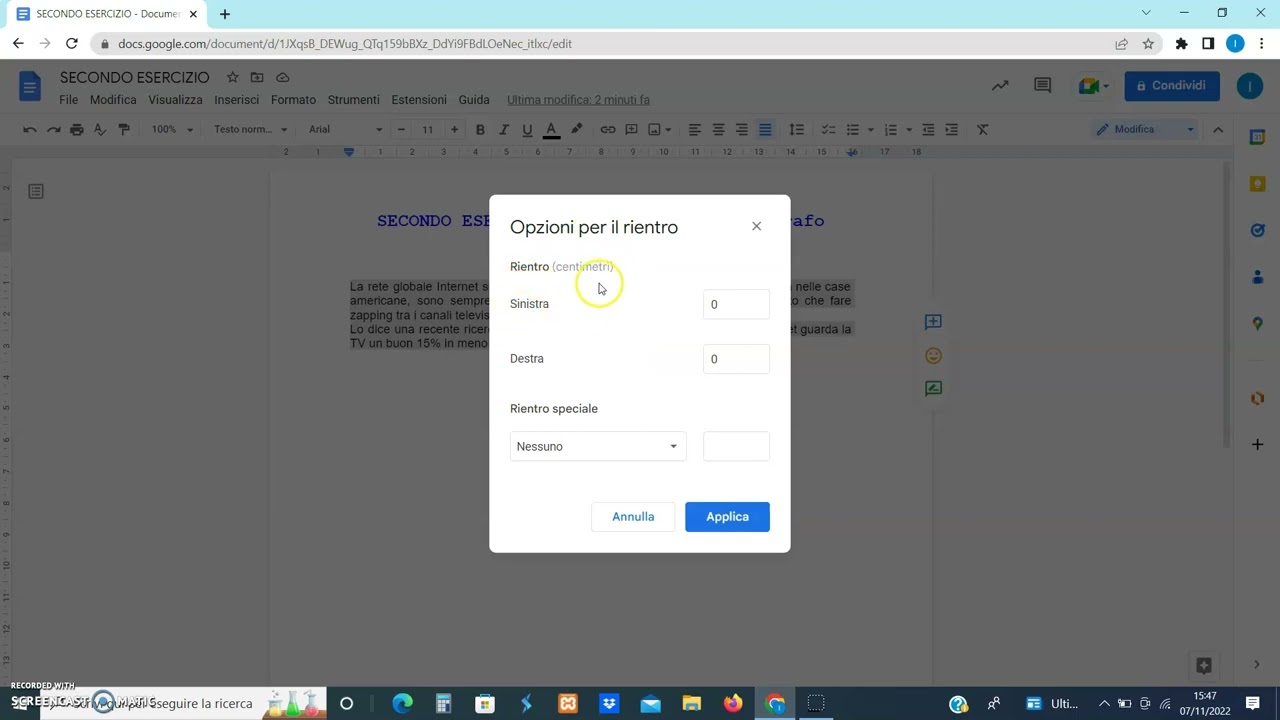Viewport: 1280px width, 720px height.
Task: Click the Destra indent input field
Action: coord(736,359)
